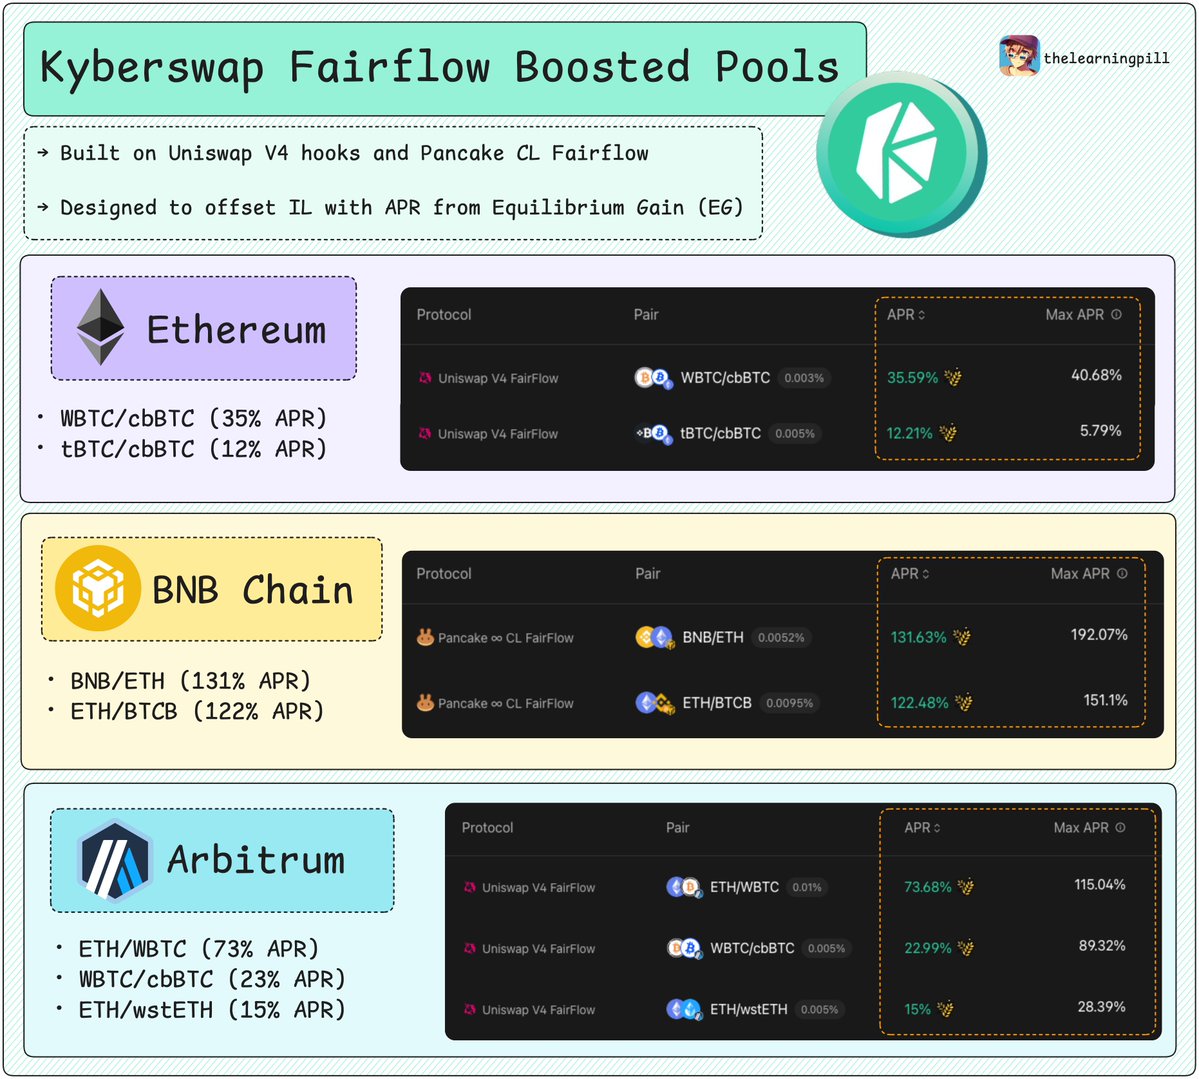Click BNB/ETH token pair icon
This screenshot has height=1079, width=1199.
tap(655, 637)
